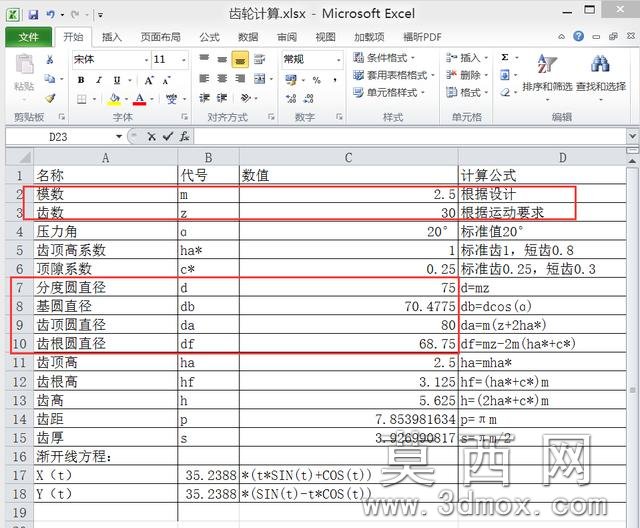Toggle wrap text icon
This screenshot has width=640, height=528.
click(259, 60)
